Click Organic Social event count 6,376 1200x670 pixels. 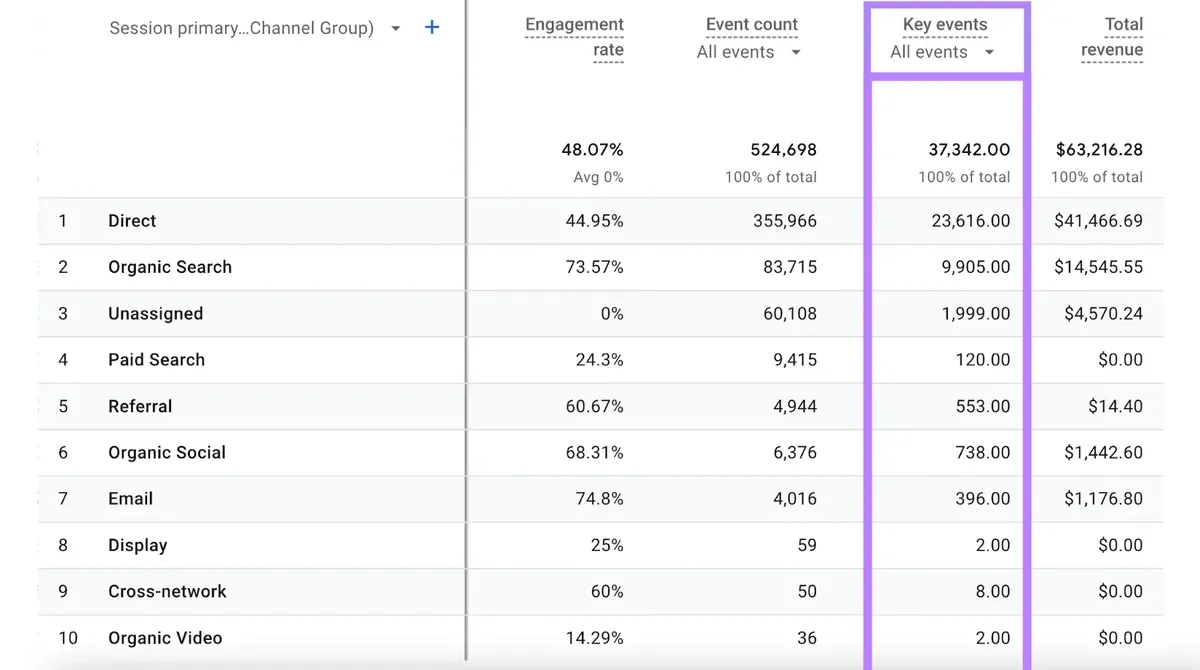795,452
